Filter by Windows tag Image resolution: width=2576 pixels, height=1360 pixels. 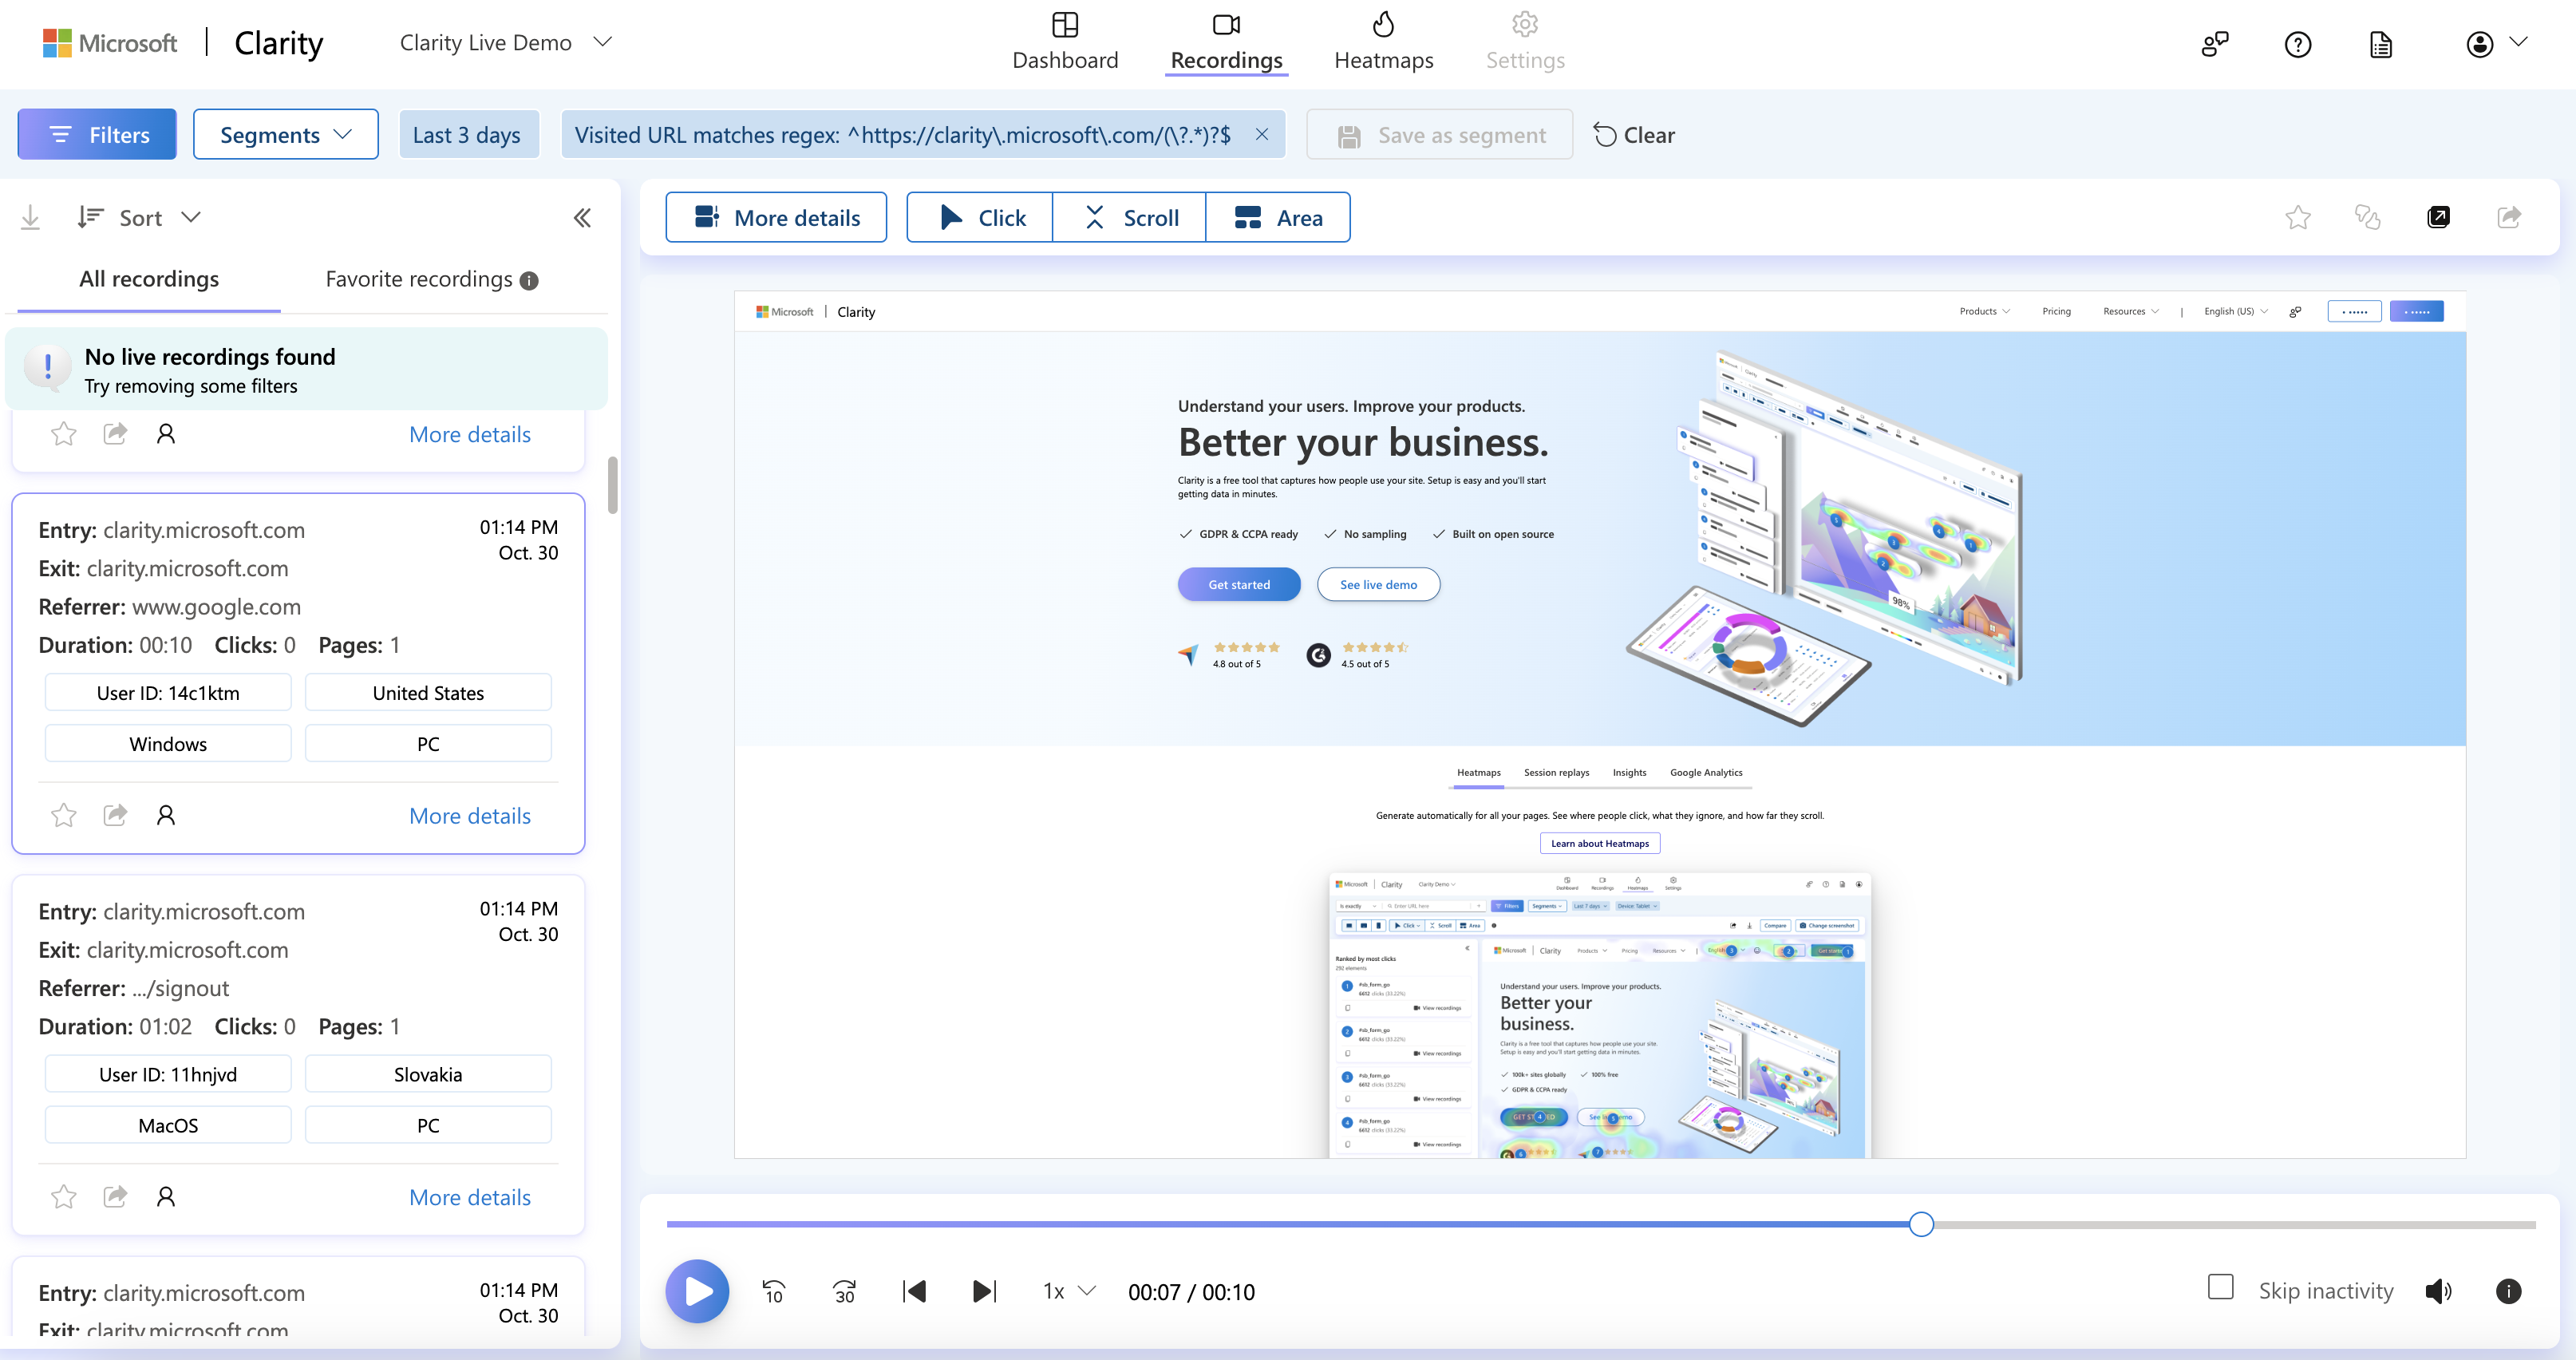coord(168,743)
